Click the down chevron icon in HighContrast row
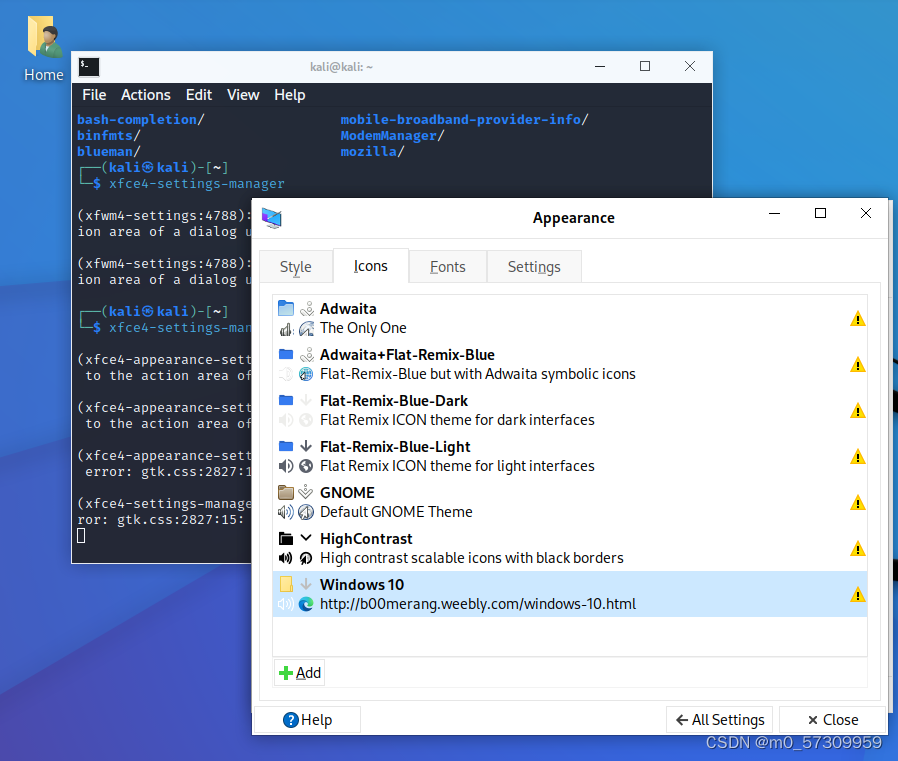This screenshot has width=898, height=761. coord(306,538)
